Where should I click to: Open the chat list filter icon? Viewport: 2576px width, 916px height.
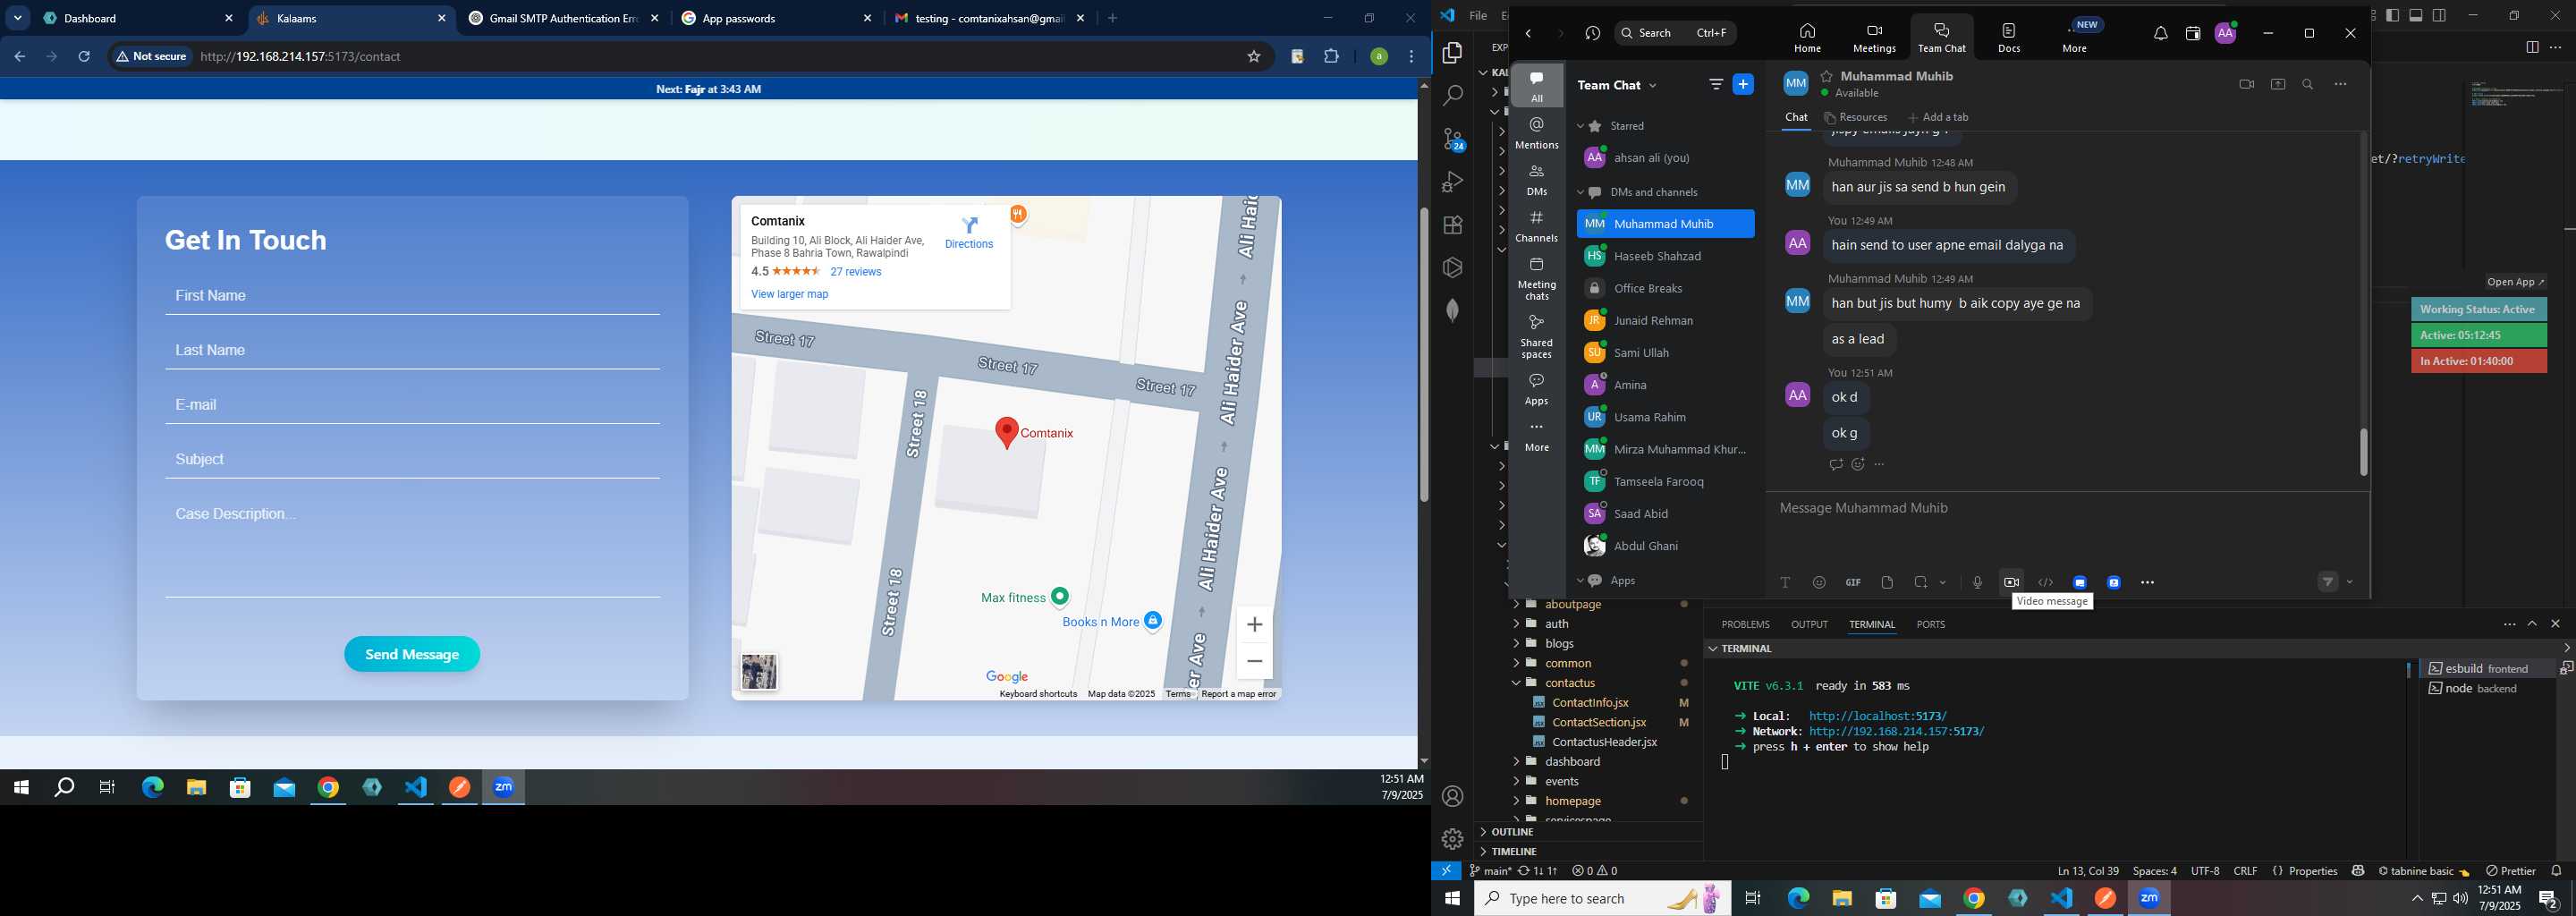[x=1716, y=85]
